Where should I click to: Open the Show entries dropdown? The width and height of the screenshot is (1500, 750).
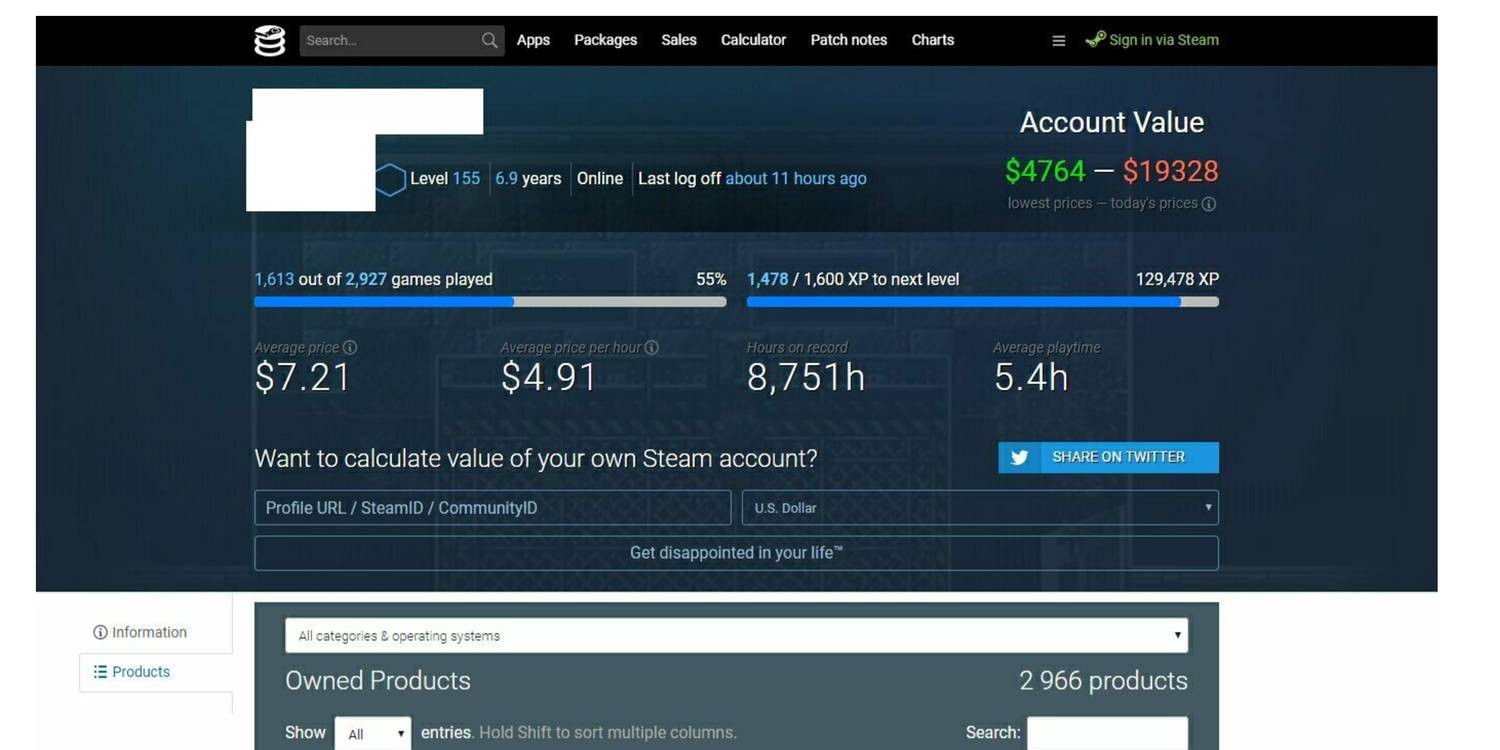point(372,733)
